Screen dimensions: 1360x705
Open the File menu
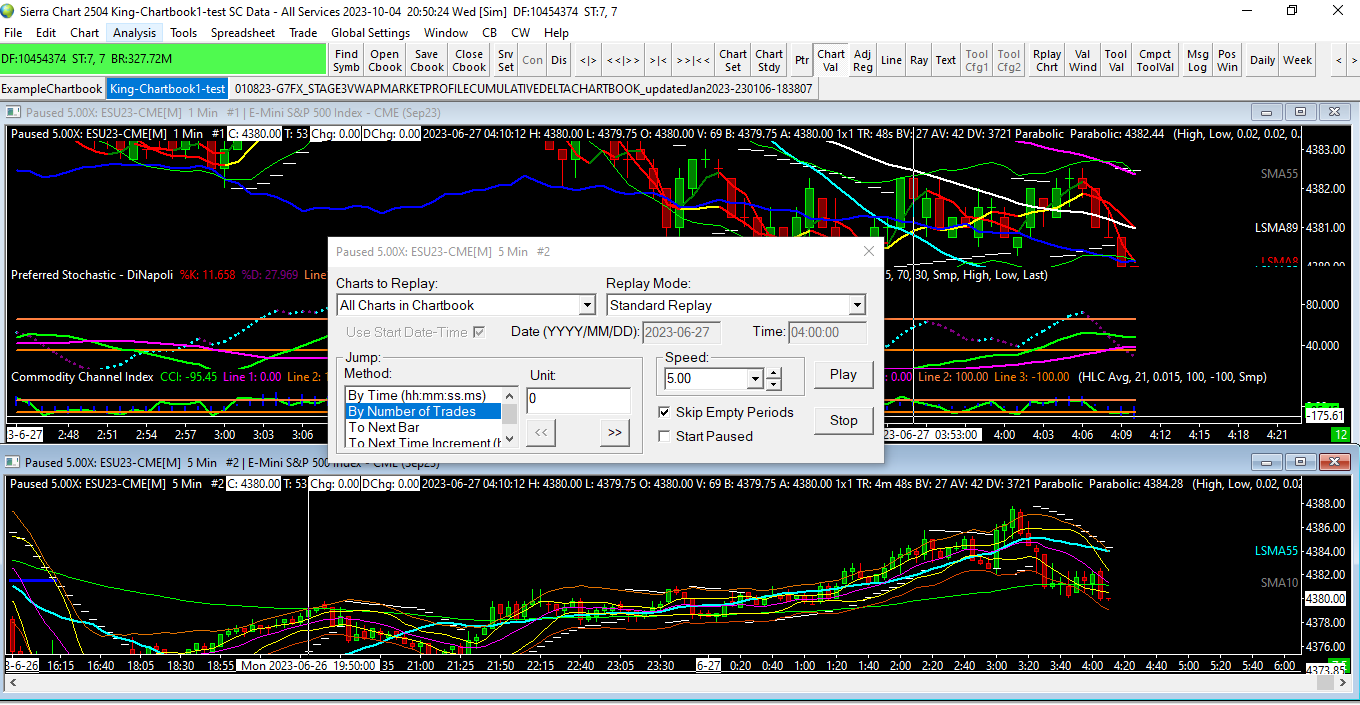[x=13, y=32]
